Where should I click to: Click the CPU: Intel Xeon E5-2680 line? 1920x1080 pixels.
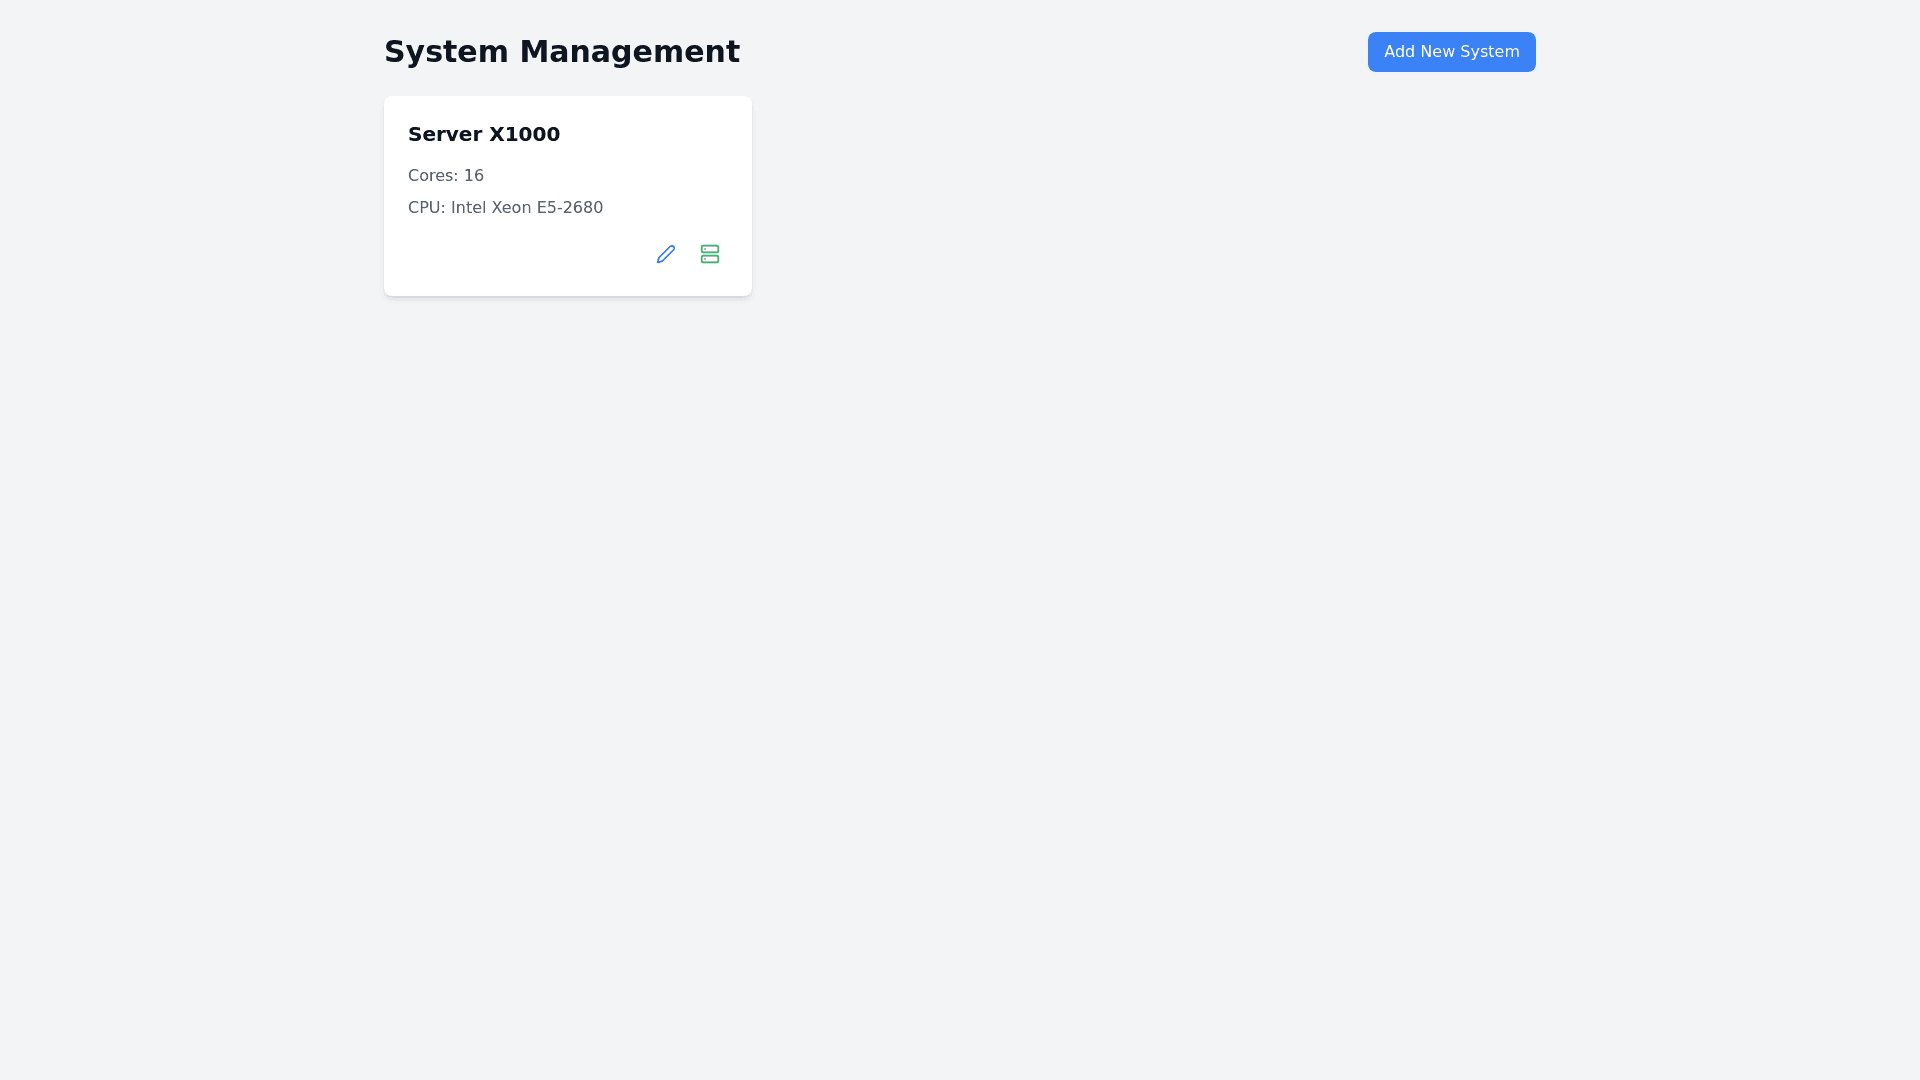pos(505,208)
